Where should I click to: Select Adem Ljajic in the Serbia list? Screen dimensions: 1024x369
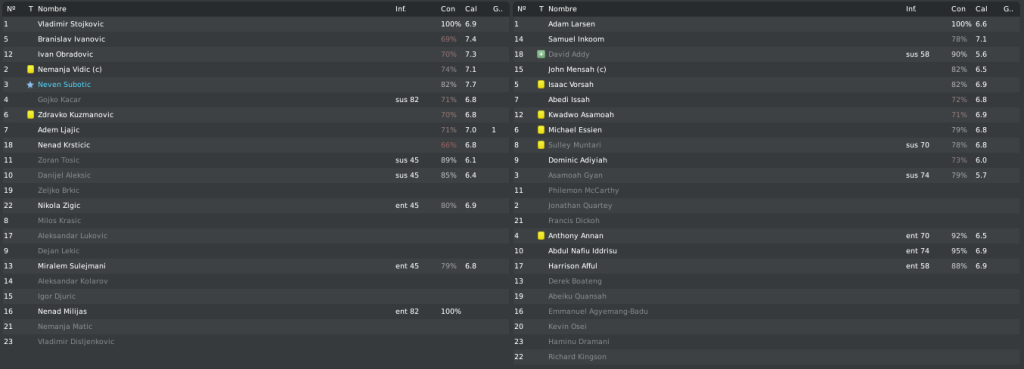(x=255, y=130)
